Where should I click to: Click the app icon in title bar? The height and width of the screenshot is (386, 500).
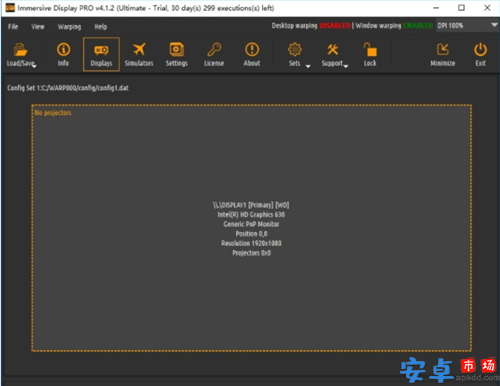(10, 8)
